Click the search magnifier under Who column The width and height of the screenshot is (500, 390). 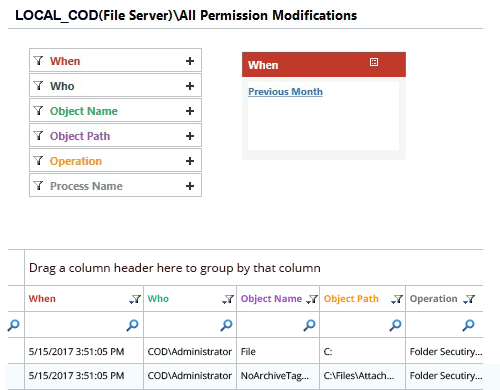pyautogui.click(x=226, y=325)
